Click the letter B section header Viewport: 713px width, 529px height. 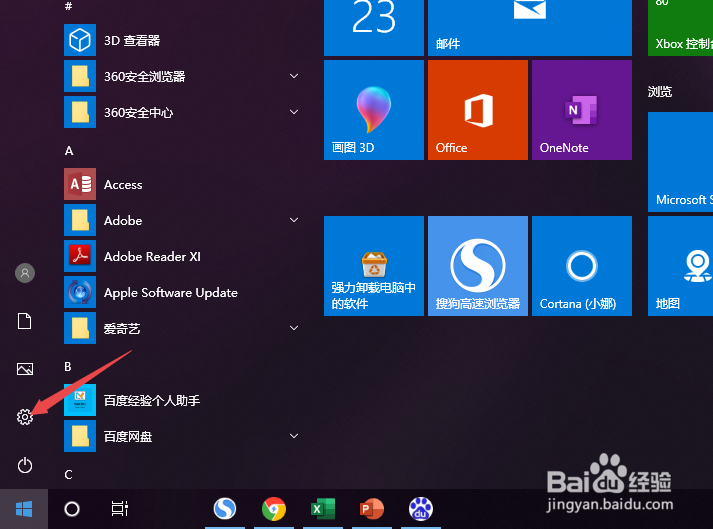68,367
